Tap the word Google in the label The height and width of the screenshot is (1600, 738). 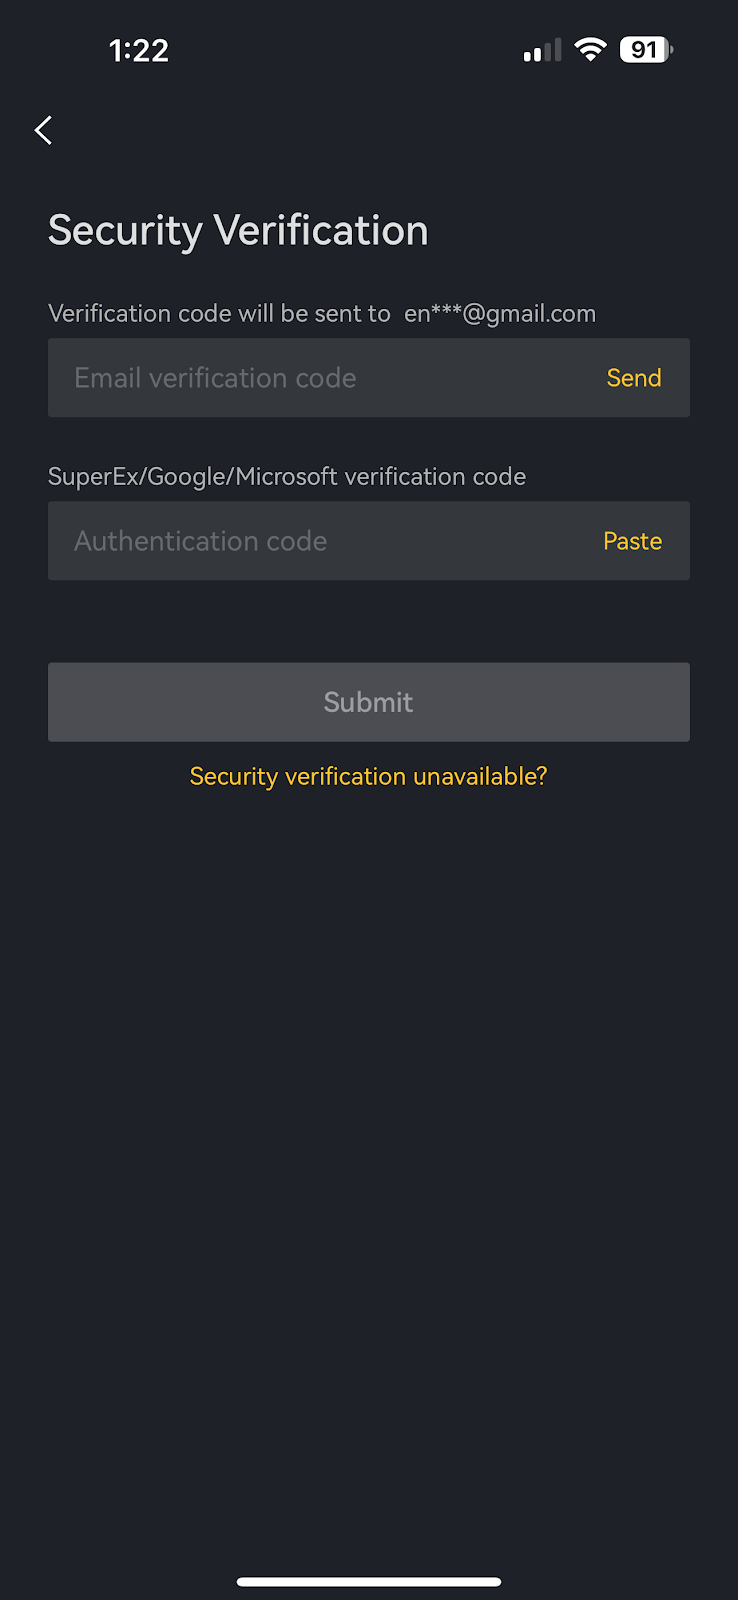[188, 477]
